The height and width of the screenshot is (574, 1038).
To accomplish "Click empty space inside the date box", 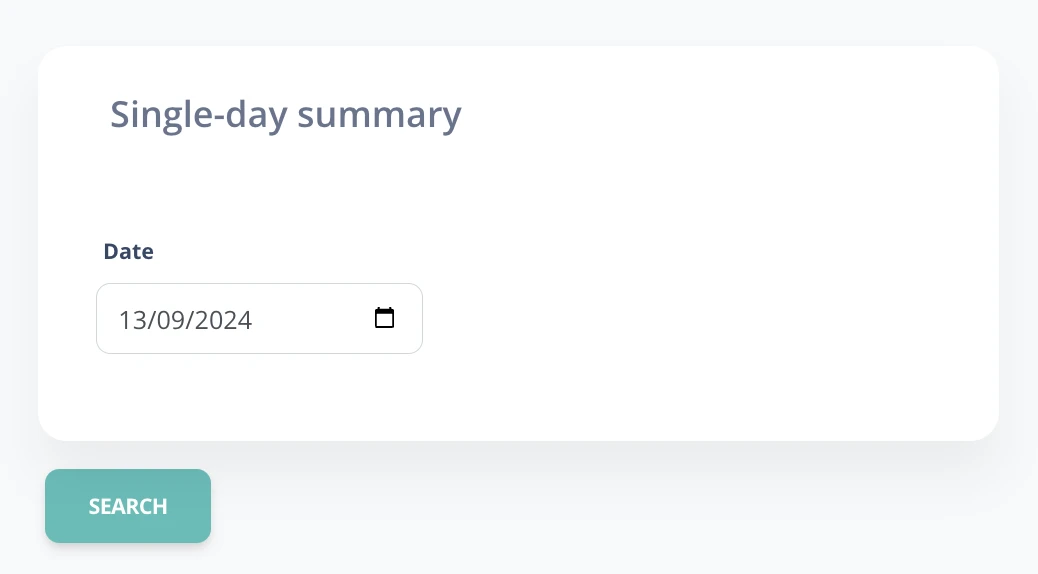I will pyautogui.click(x=311, y=318).
